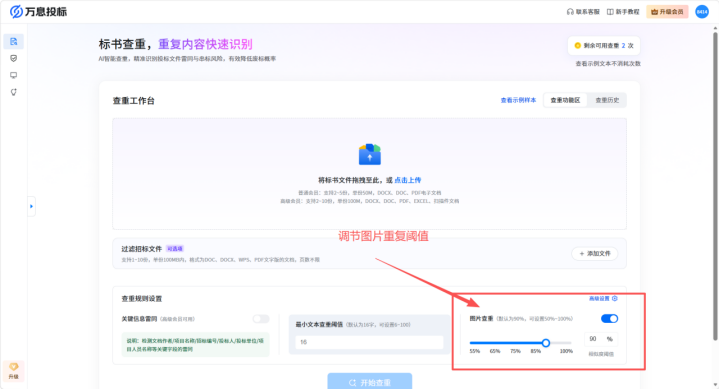Switch to 查重历史 tab
Screen dimensions: 719x390
pos(607,100)
